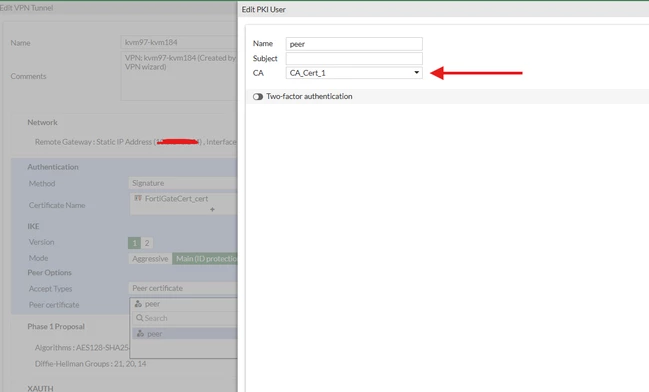Select IKE version 1 button
The image size is (649, 392).
click(135, 243)
